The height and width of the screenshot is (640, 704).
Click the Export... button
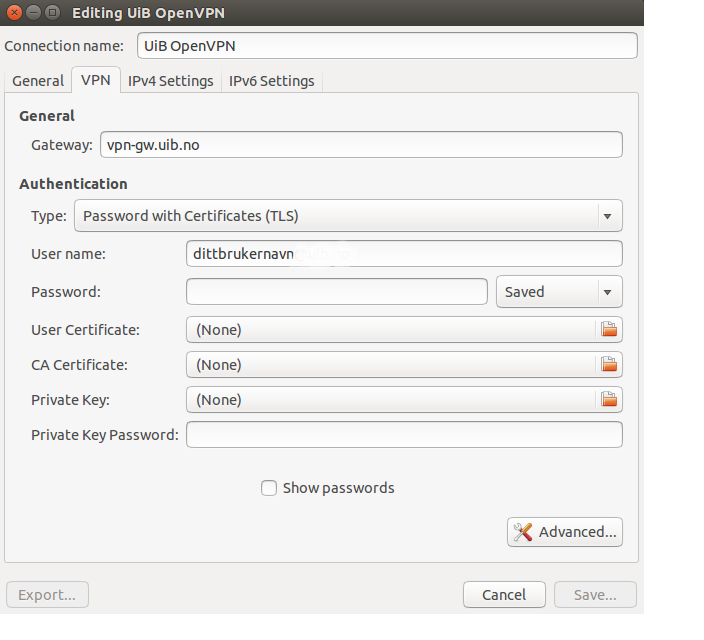[x=47, y=595]
